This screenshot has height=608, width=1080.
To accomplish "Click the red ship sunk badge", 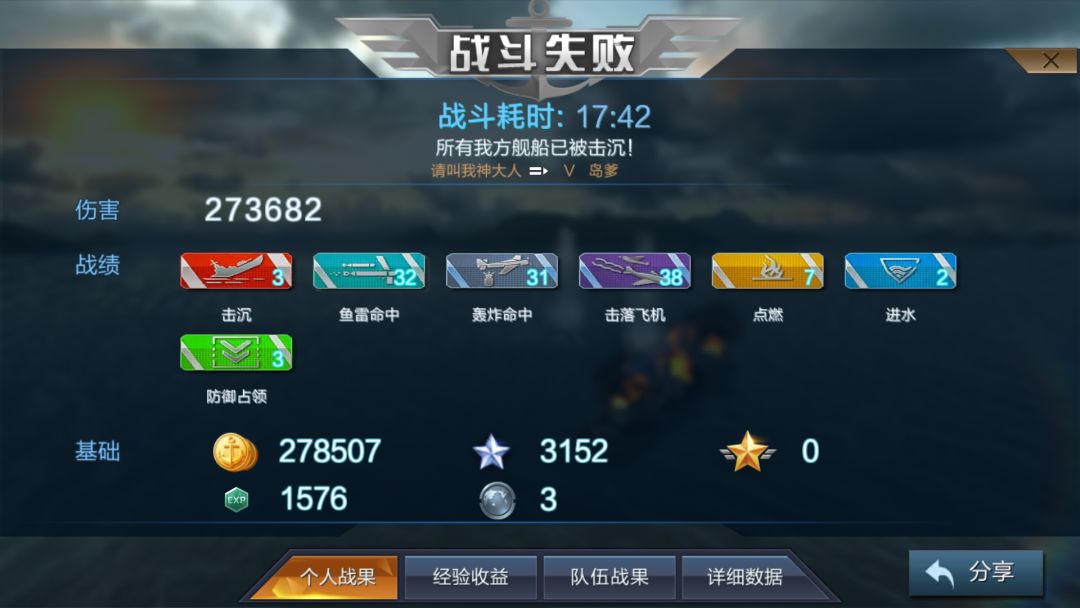I will [x=236, y=271].
